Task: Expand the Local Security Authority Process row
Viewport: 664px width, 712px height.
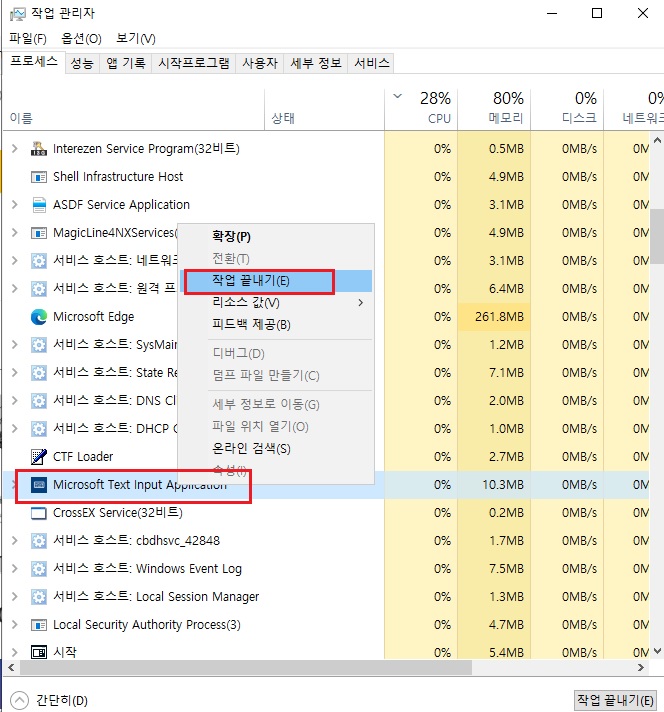Action: point(15,625)
